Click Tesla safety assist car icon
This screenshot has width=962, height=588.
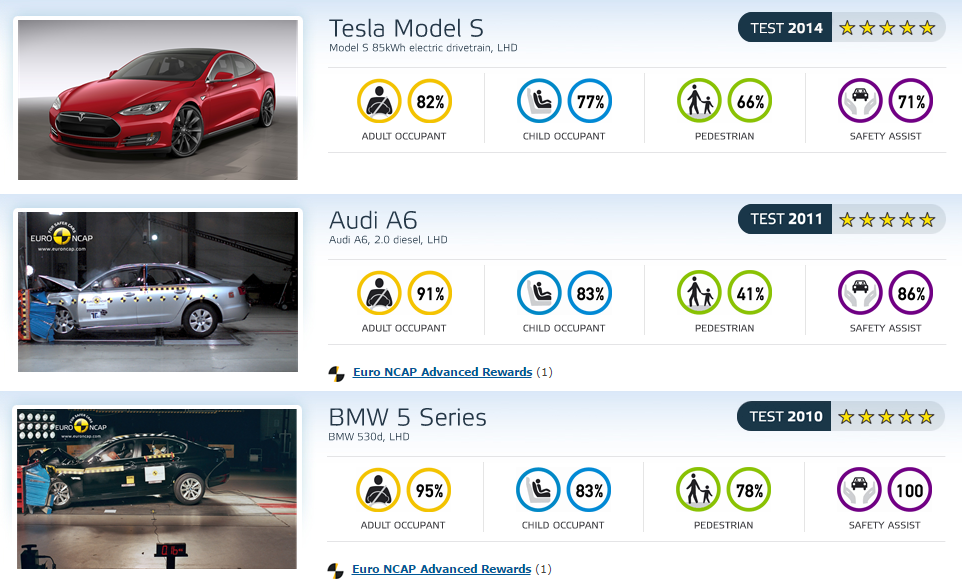861,101
